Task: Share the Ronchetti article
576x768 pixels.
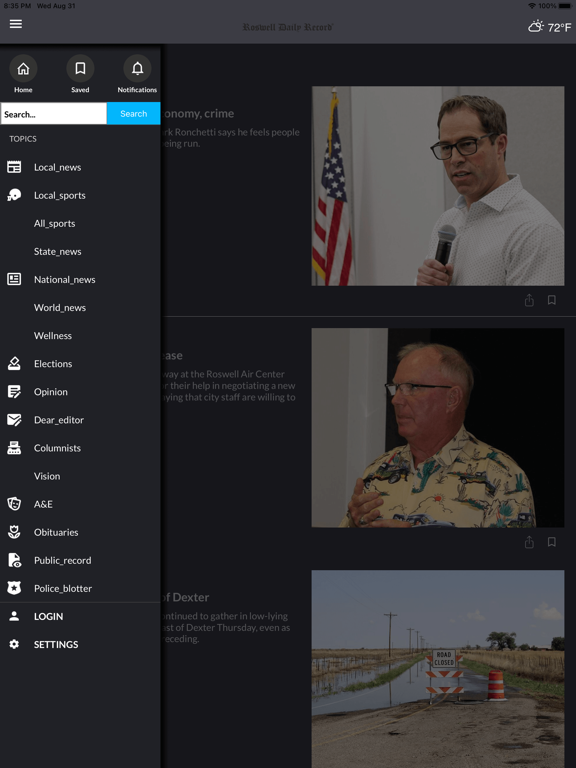Action: tap(529, 300)
